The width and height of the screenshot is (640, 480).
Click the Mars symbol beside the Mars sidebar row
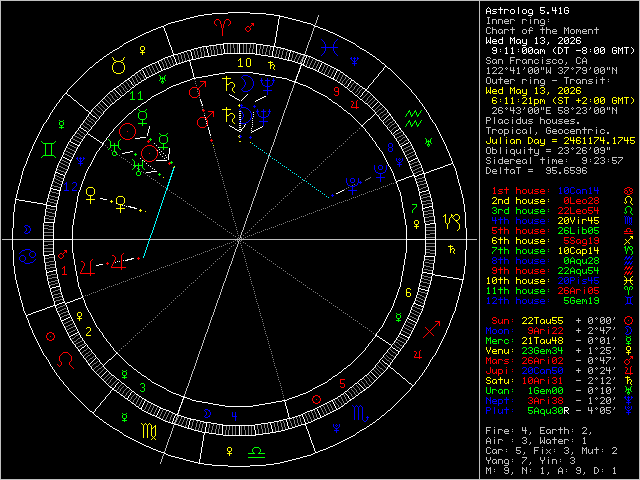(x=629, y=361)
